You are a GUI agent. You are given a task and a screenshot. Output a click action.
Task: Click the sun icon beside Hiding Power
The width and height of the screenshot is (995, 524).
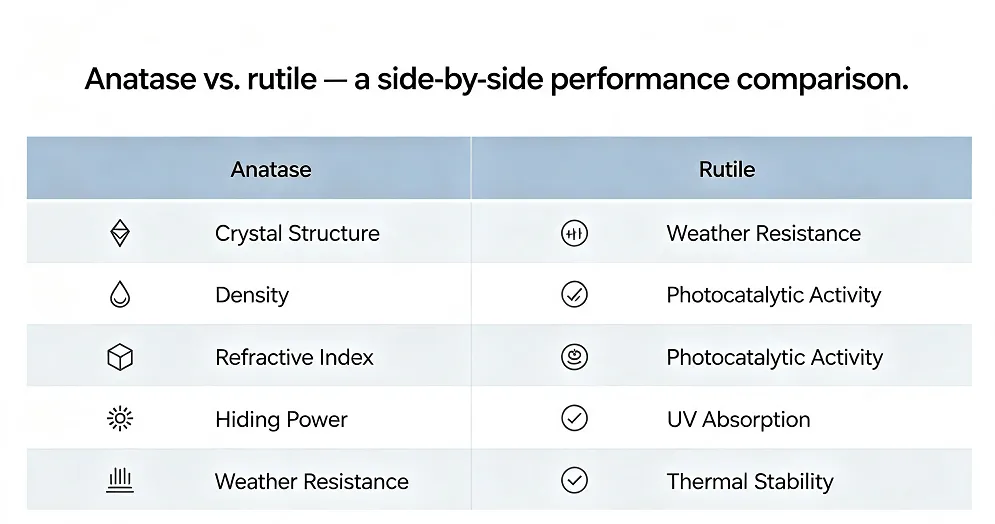click(120, 419)
